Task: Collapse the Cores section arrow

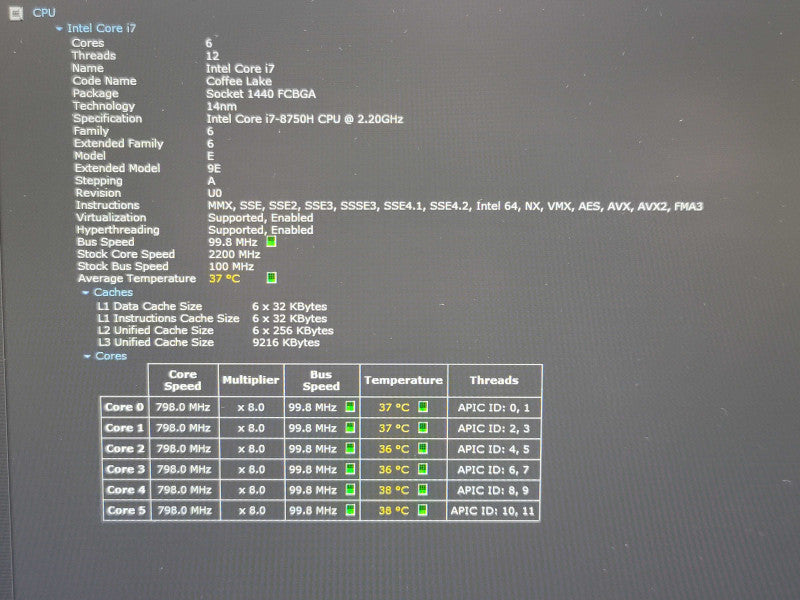Action: coord(87,356)
